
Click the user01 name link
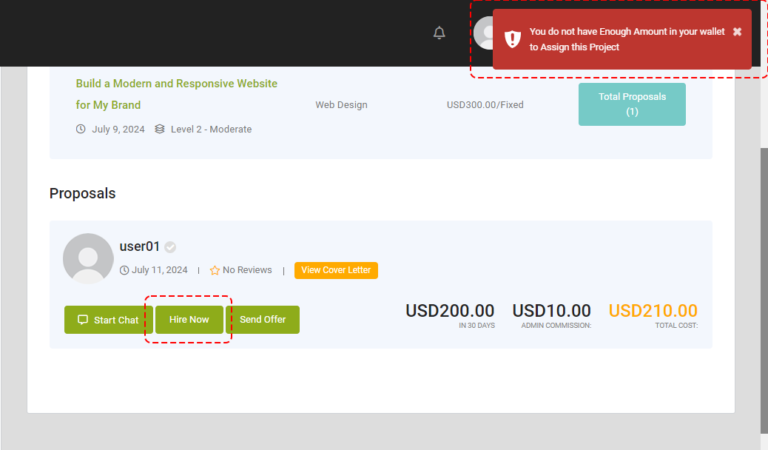140,246
